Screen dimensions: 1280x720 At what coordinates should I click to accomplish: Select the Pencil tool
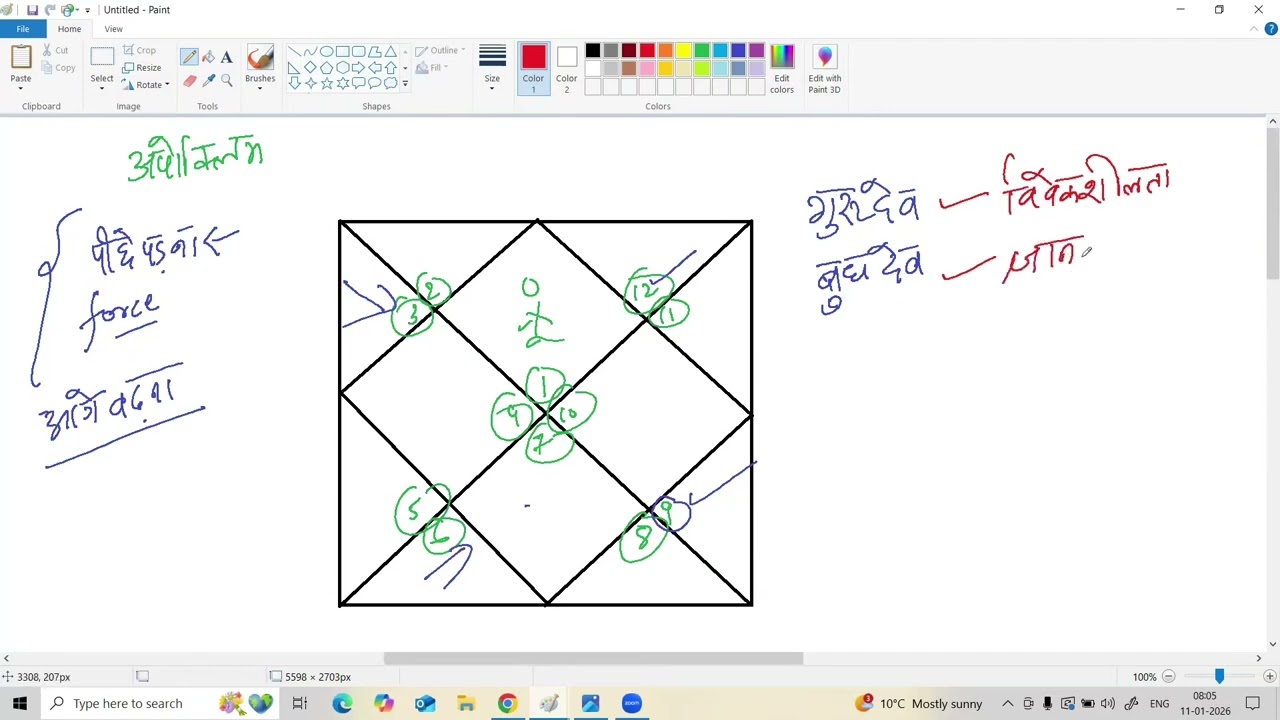tap(189, 57)
